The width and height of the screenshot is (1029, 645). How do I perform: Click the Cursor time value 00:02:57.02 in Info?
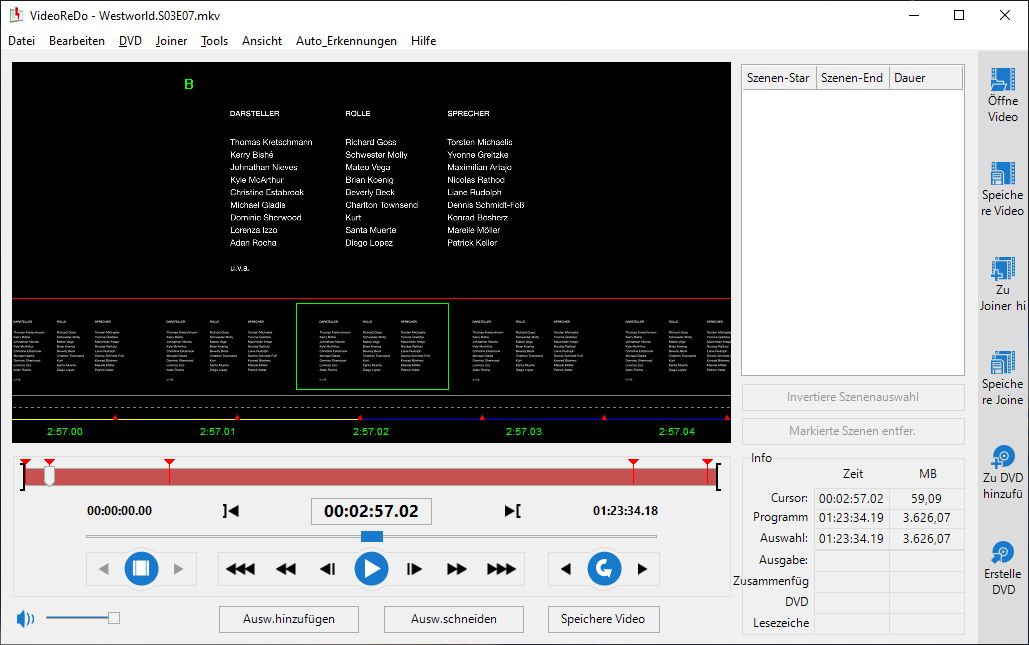coord(851,499)
